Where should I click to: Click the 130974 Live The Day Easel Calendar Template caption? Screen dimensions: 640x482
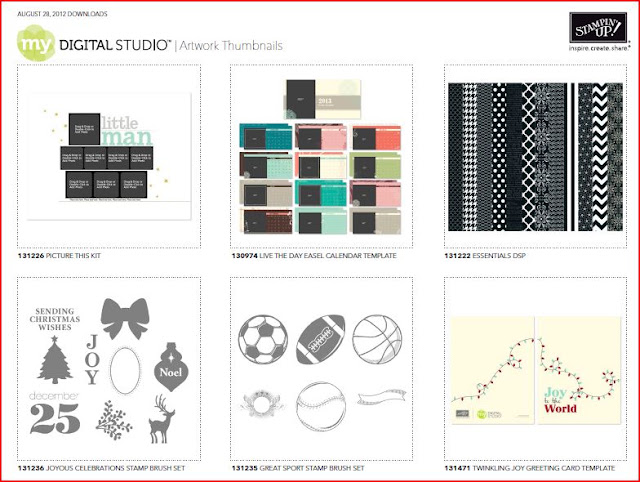coord(314,255)
